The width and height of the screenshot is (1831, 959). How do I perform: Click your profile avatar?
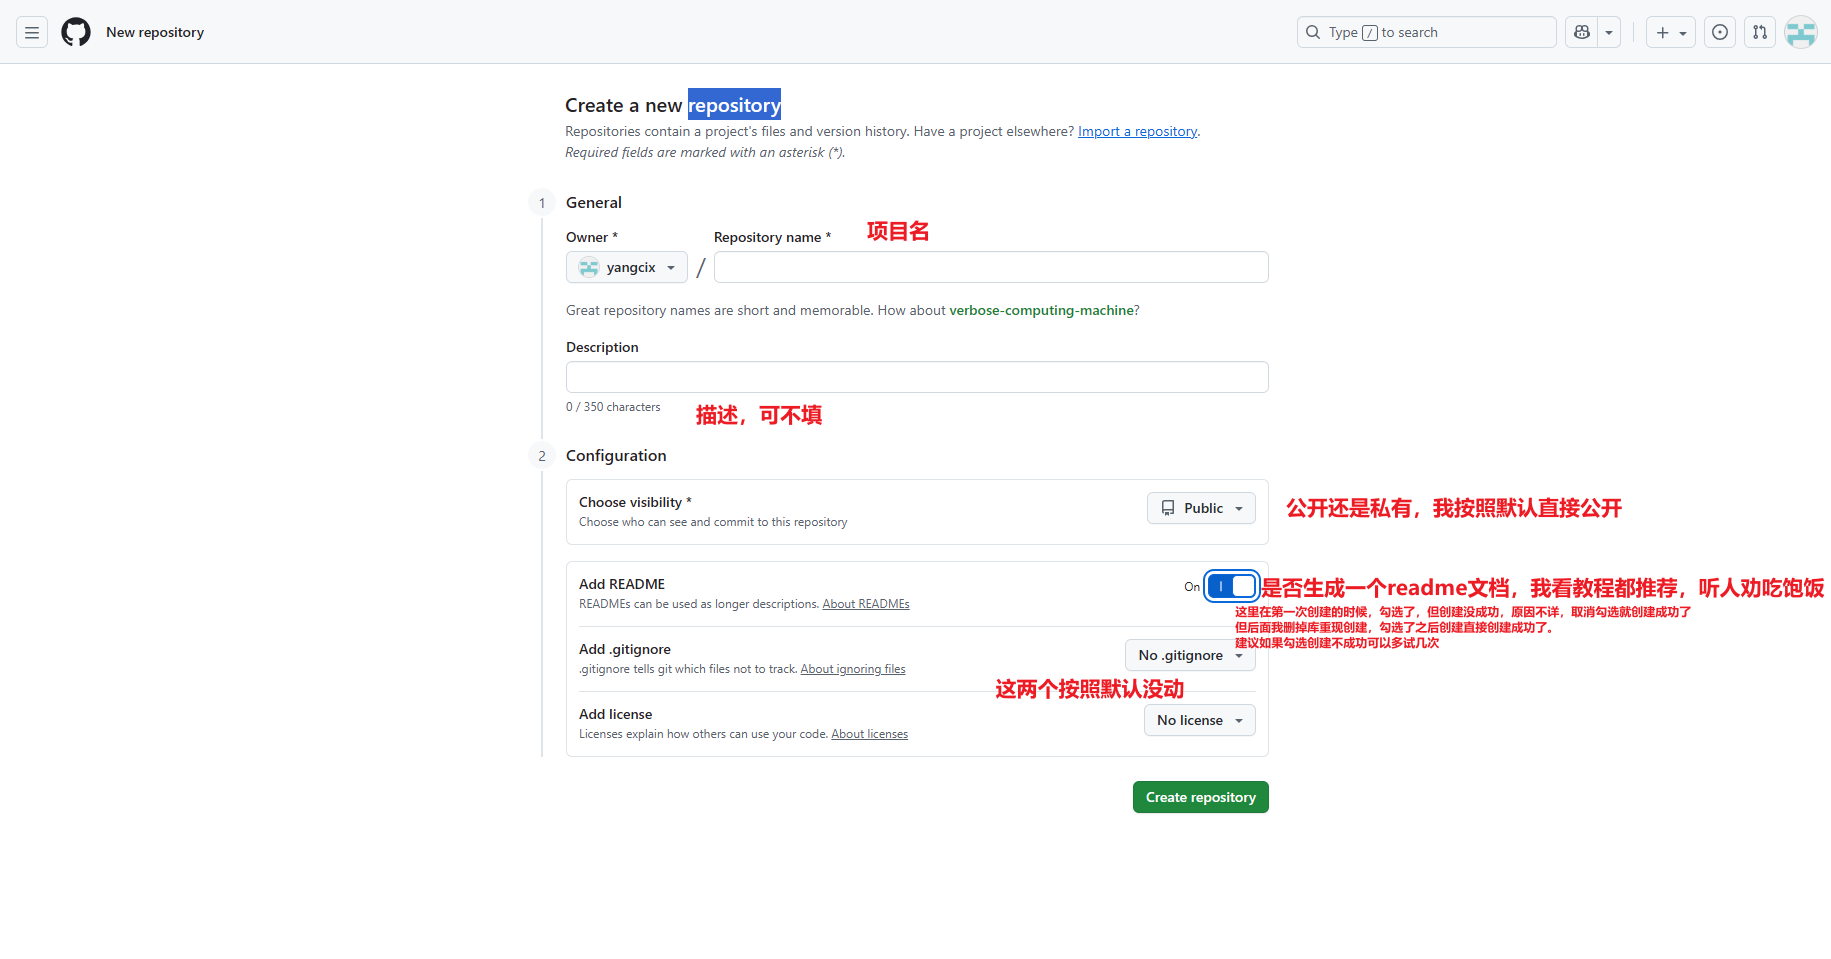[x=1800, y=31]
